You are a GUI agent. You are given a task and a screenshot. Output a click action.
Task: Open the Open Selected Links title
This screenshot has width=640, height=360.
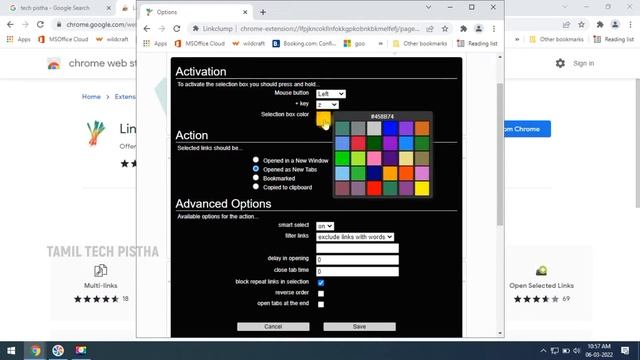tap(541, 285)
